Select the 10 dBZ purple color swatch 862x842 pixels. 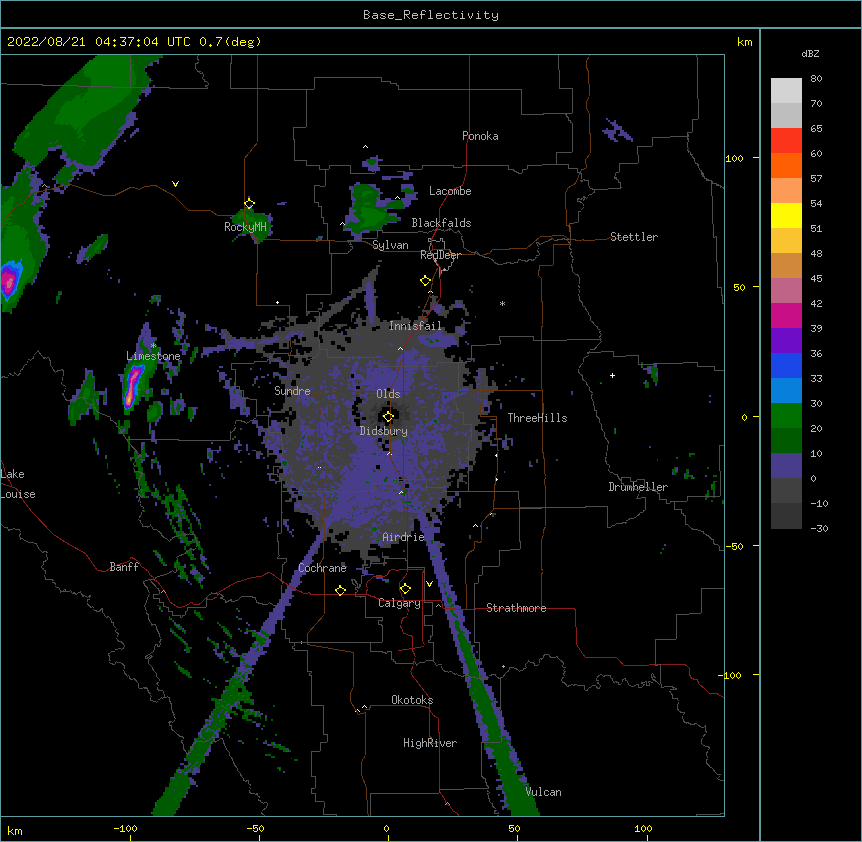click(786, 466)
